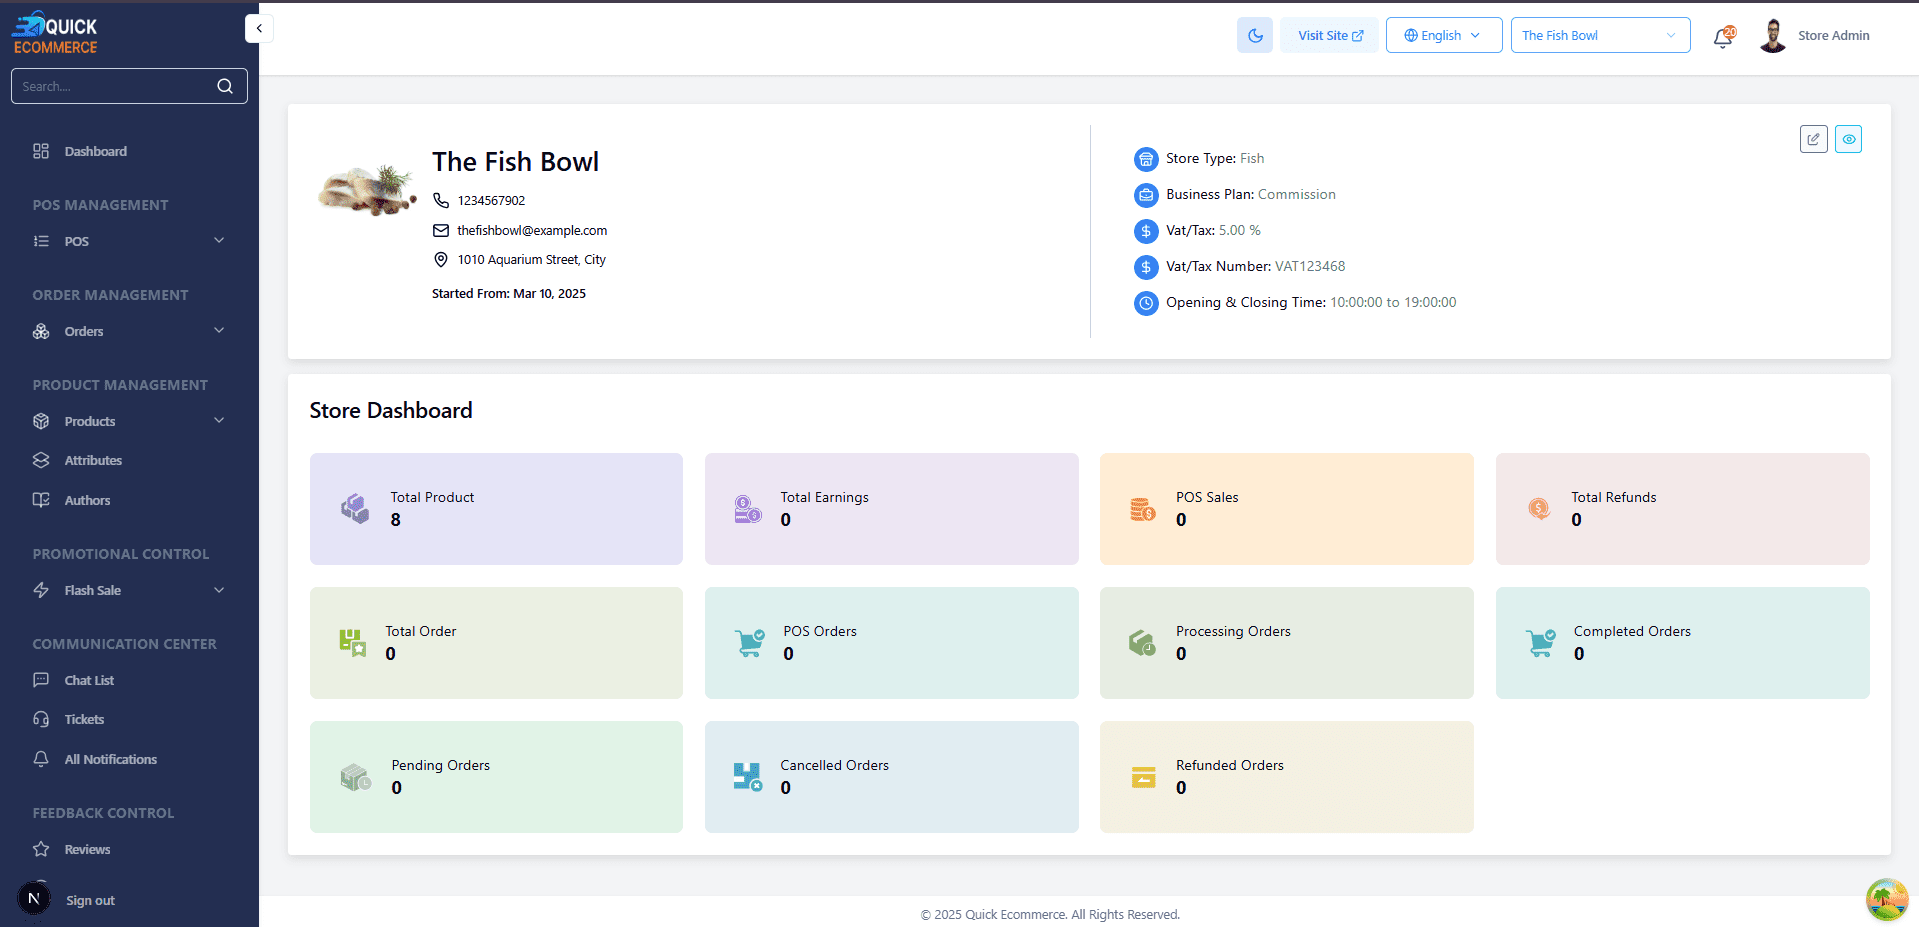
Task: Click the notification bell icon
Action: click(x=1722, y=37)
